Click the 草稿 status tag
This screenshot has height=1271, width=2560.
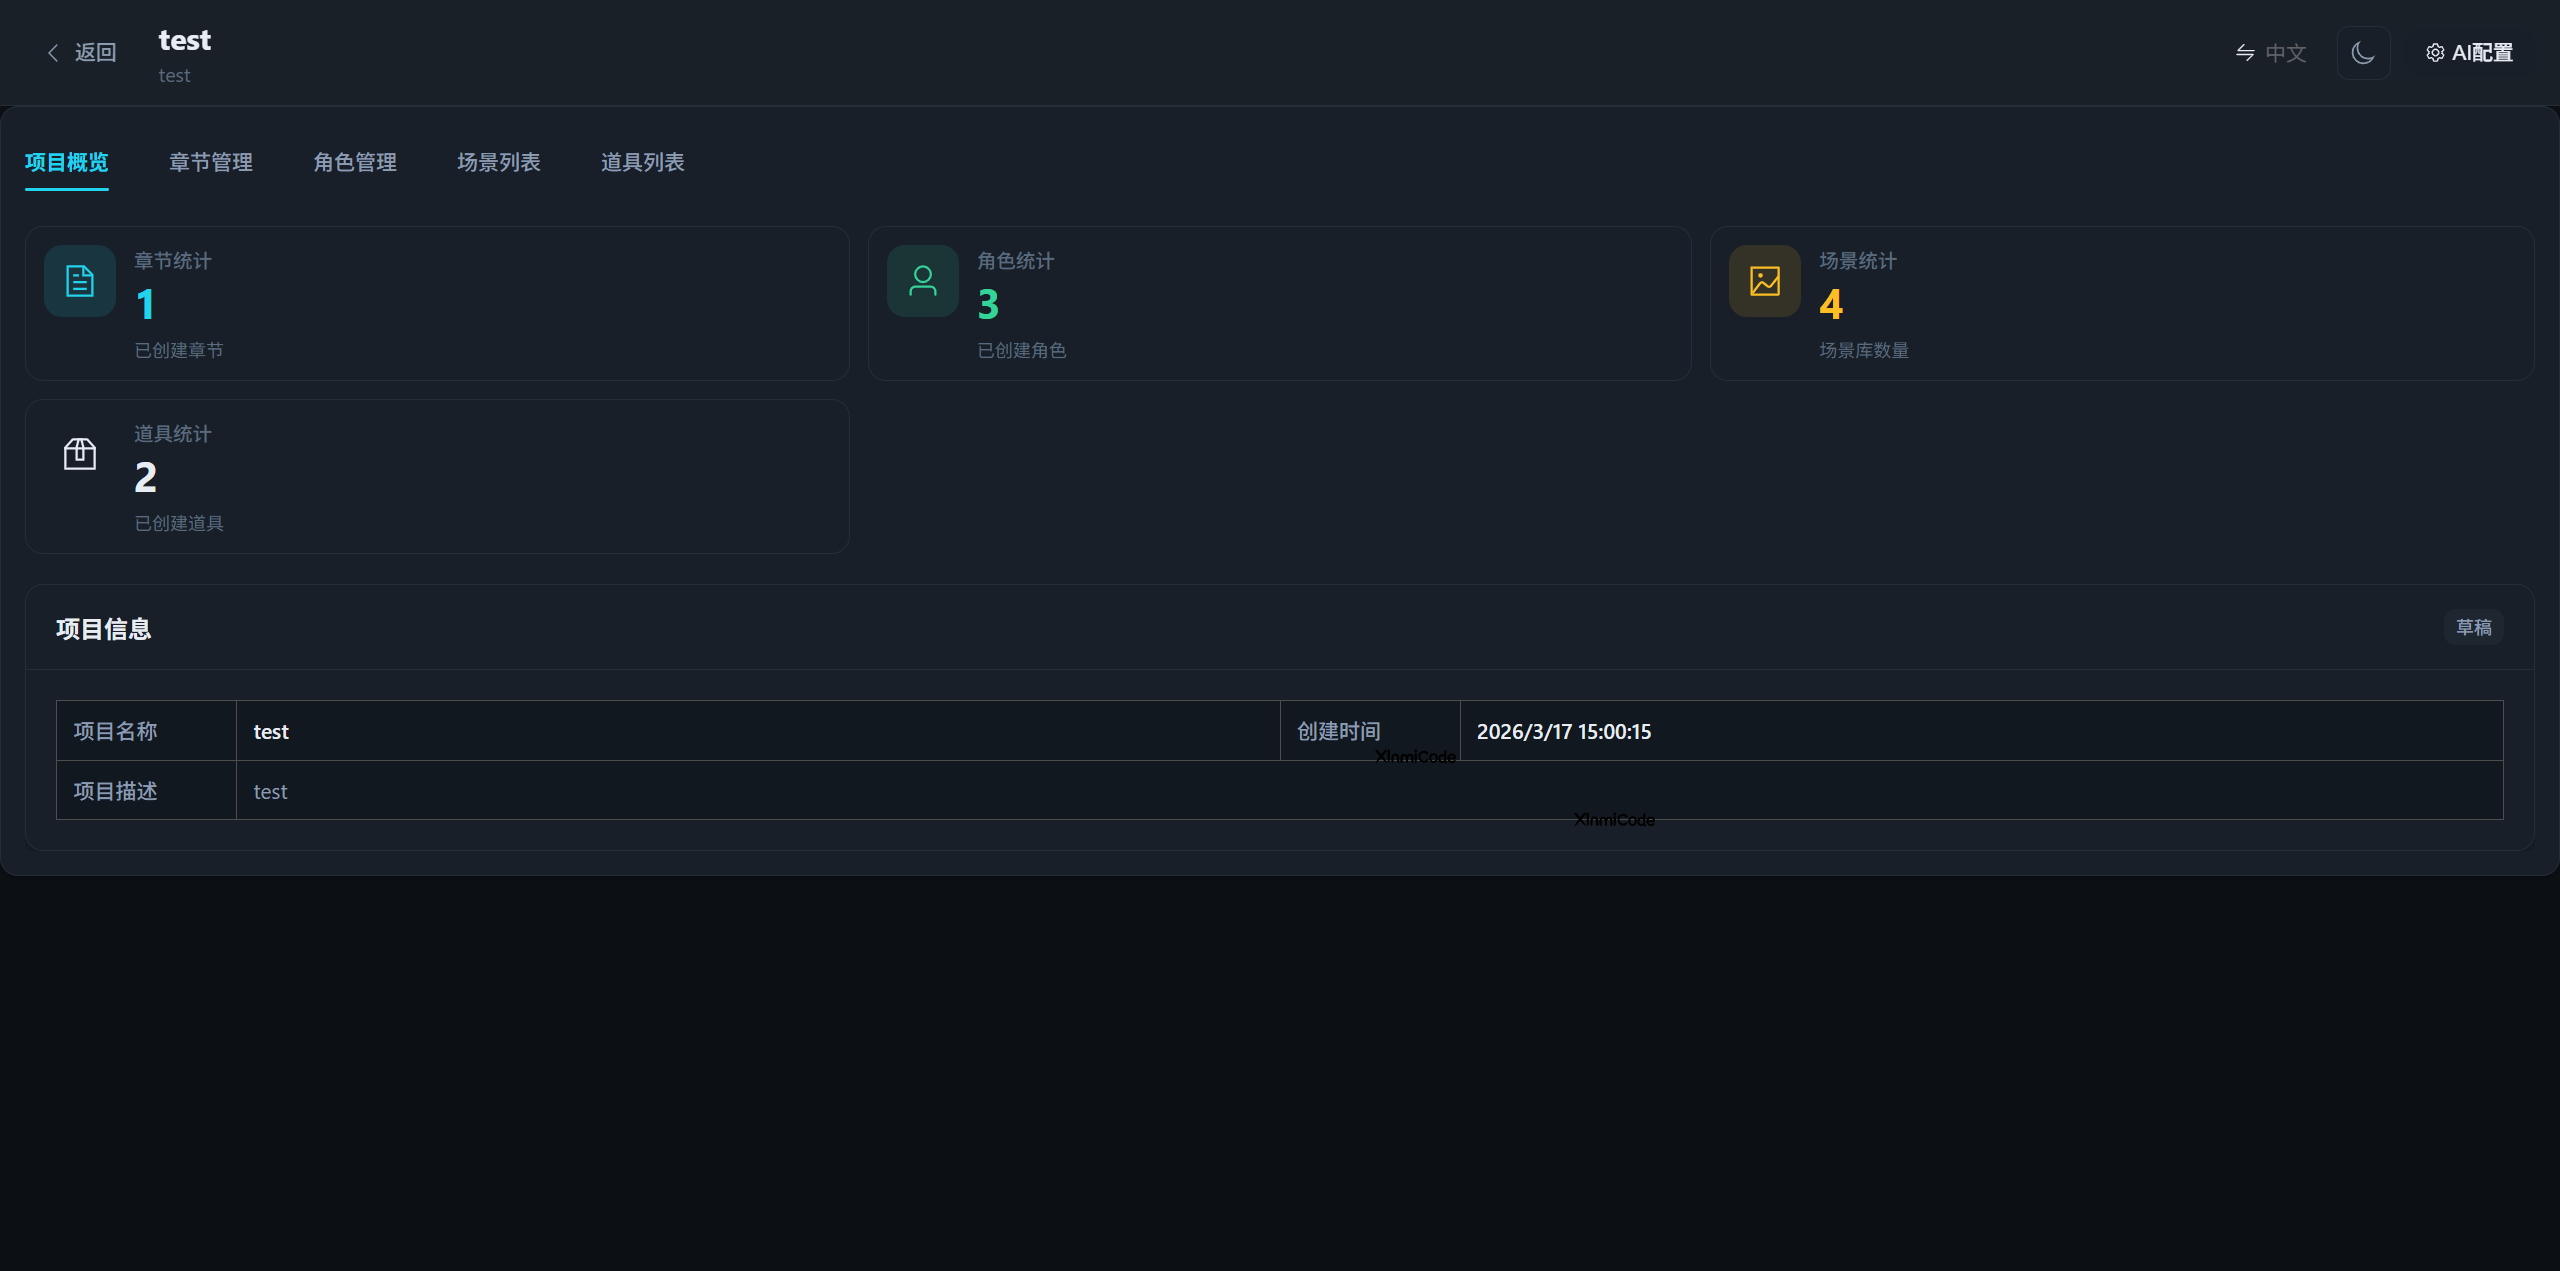point(2473,627)
